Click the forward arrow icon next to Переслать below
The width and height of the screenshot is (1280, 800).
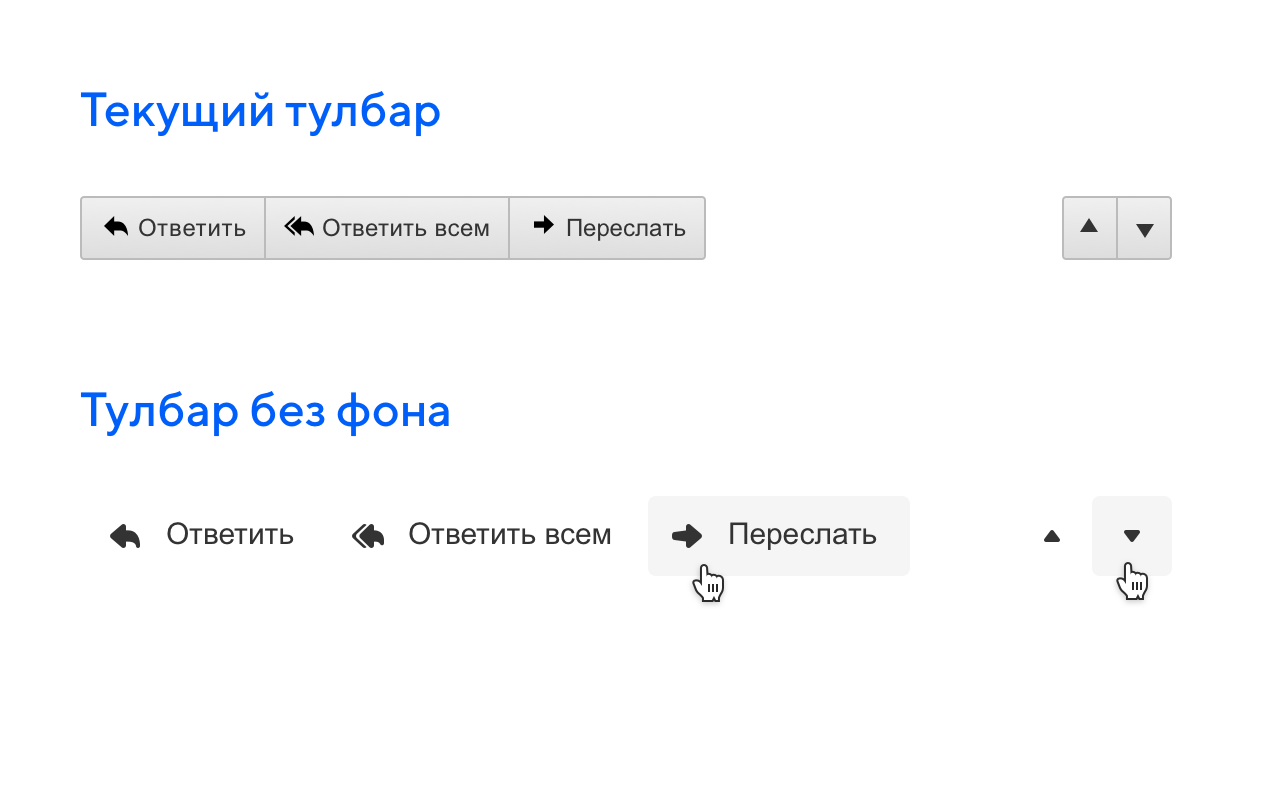[x=687, y=535]
